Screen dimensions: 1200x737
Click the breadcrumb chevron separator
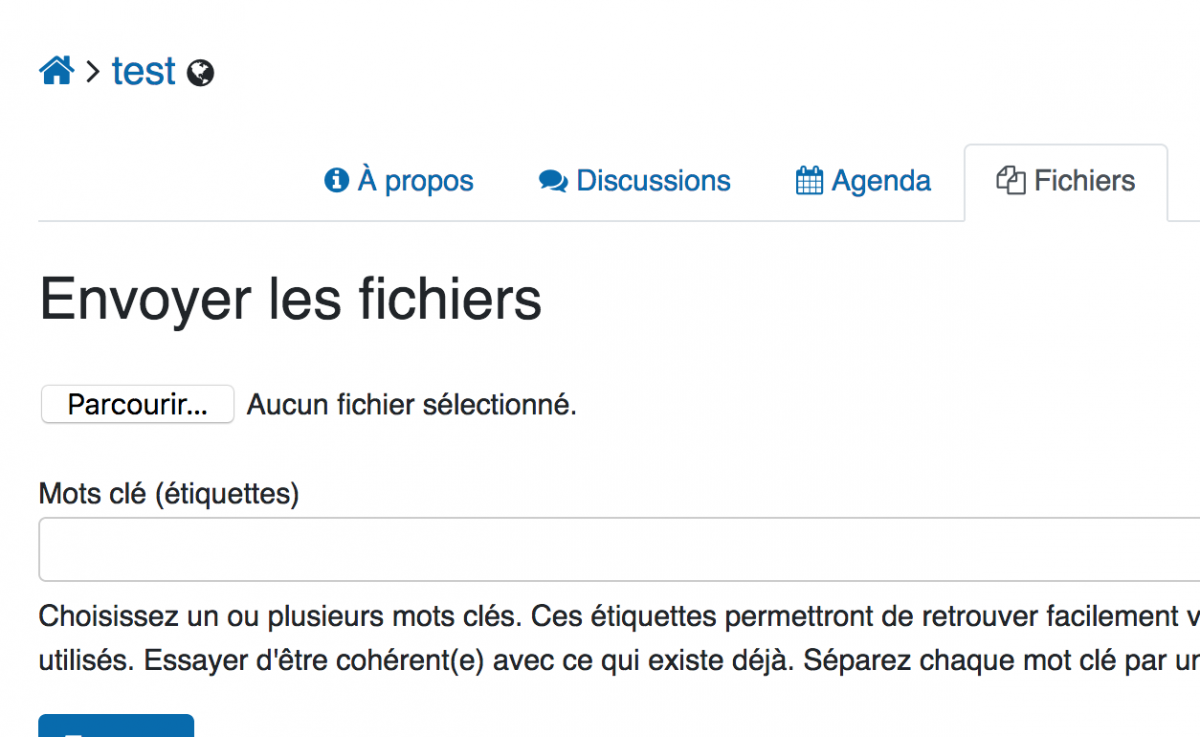tap(93, 71)
